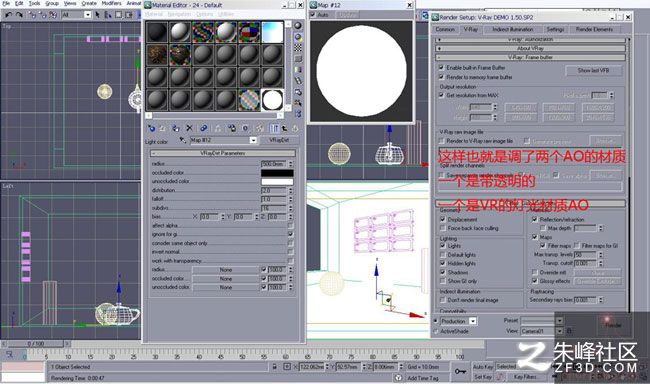650x384 pixels.
Task: Click the black occluded color swatch
Action: (x=277, y=173)
